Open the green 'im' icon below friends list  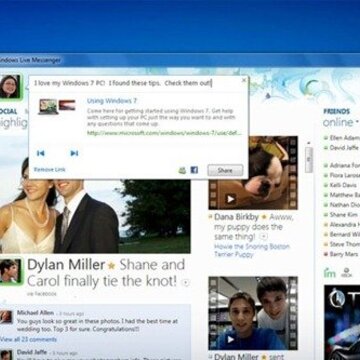(329, 273)
